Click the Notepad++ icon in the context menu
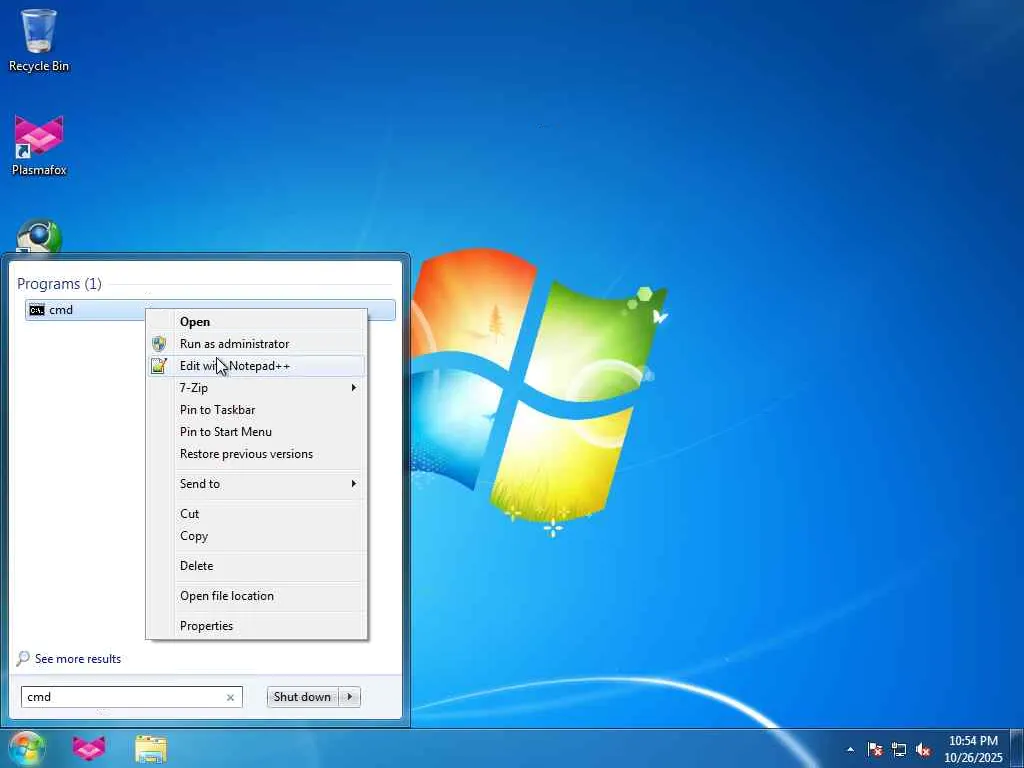This screenshot has width=1024, height=768. point(159,366)
